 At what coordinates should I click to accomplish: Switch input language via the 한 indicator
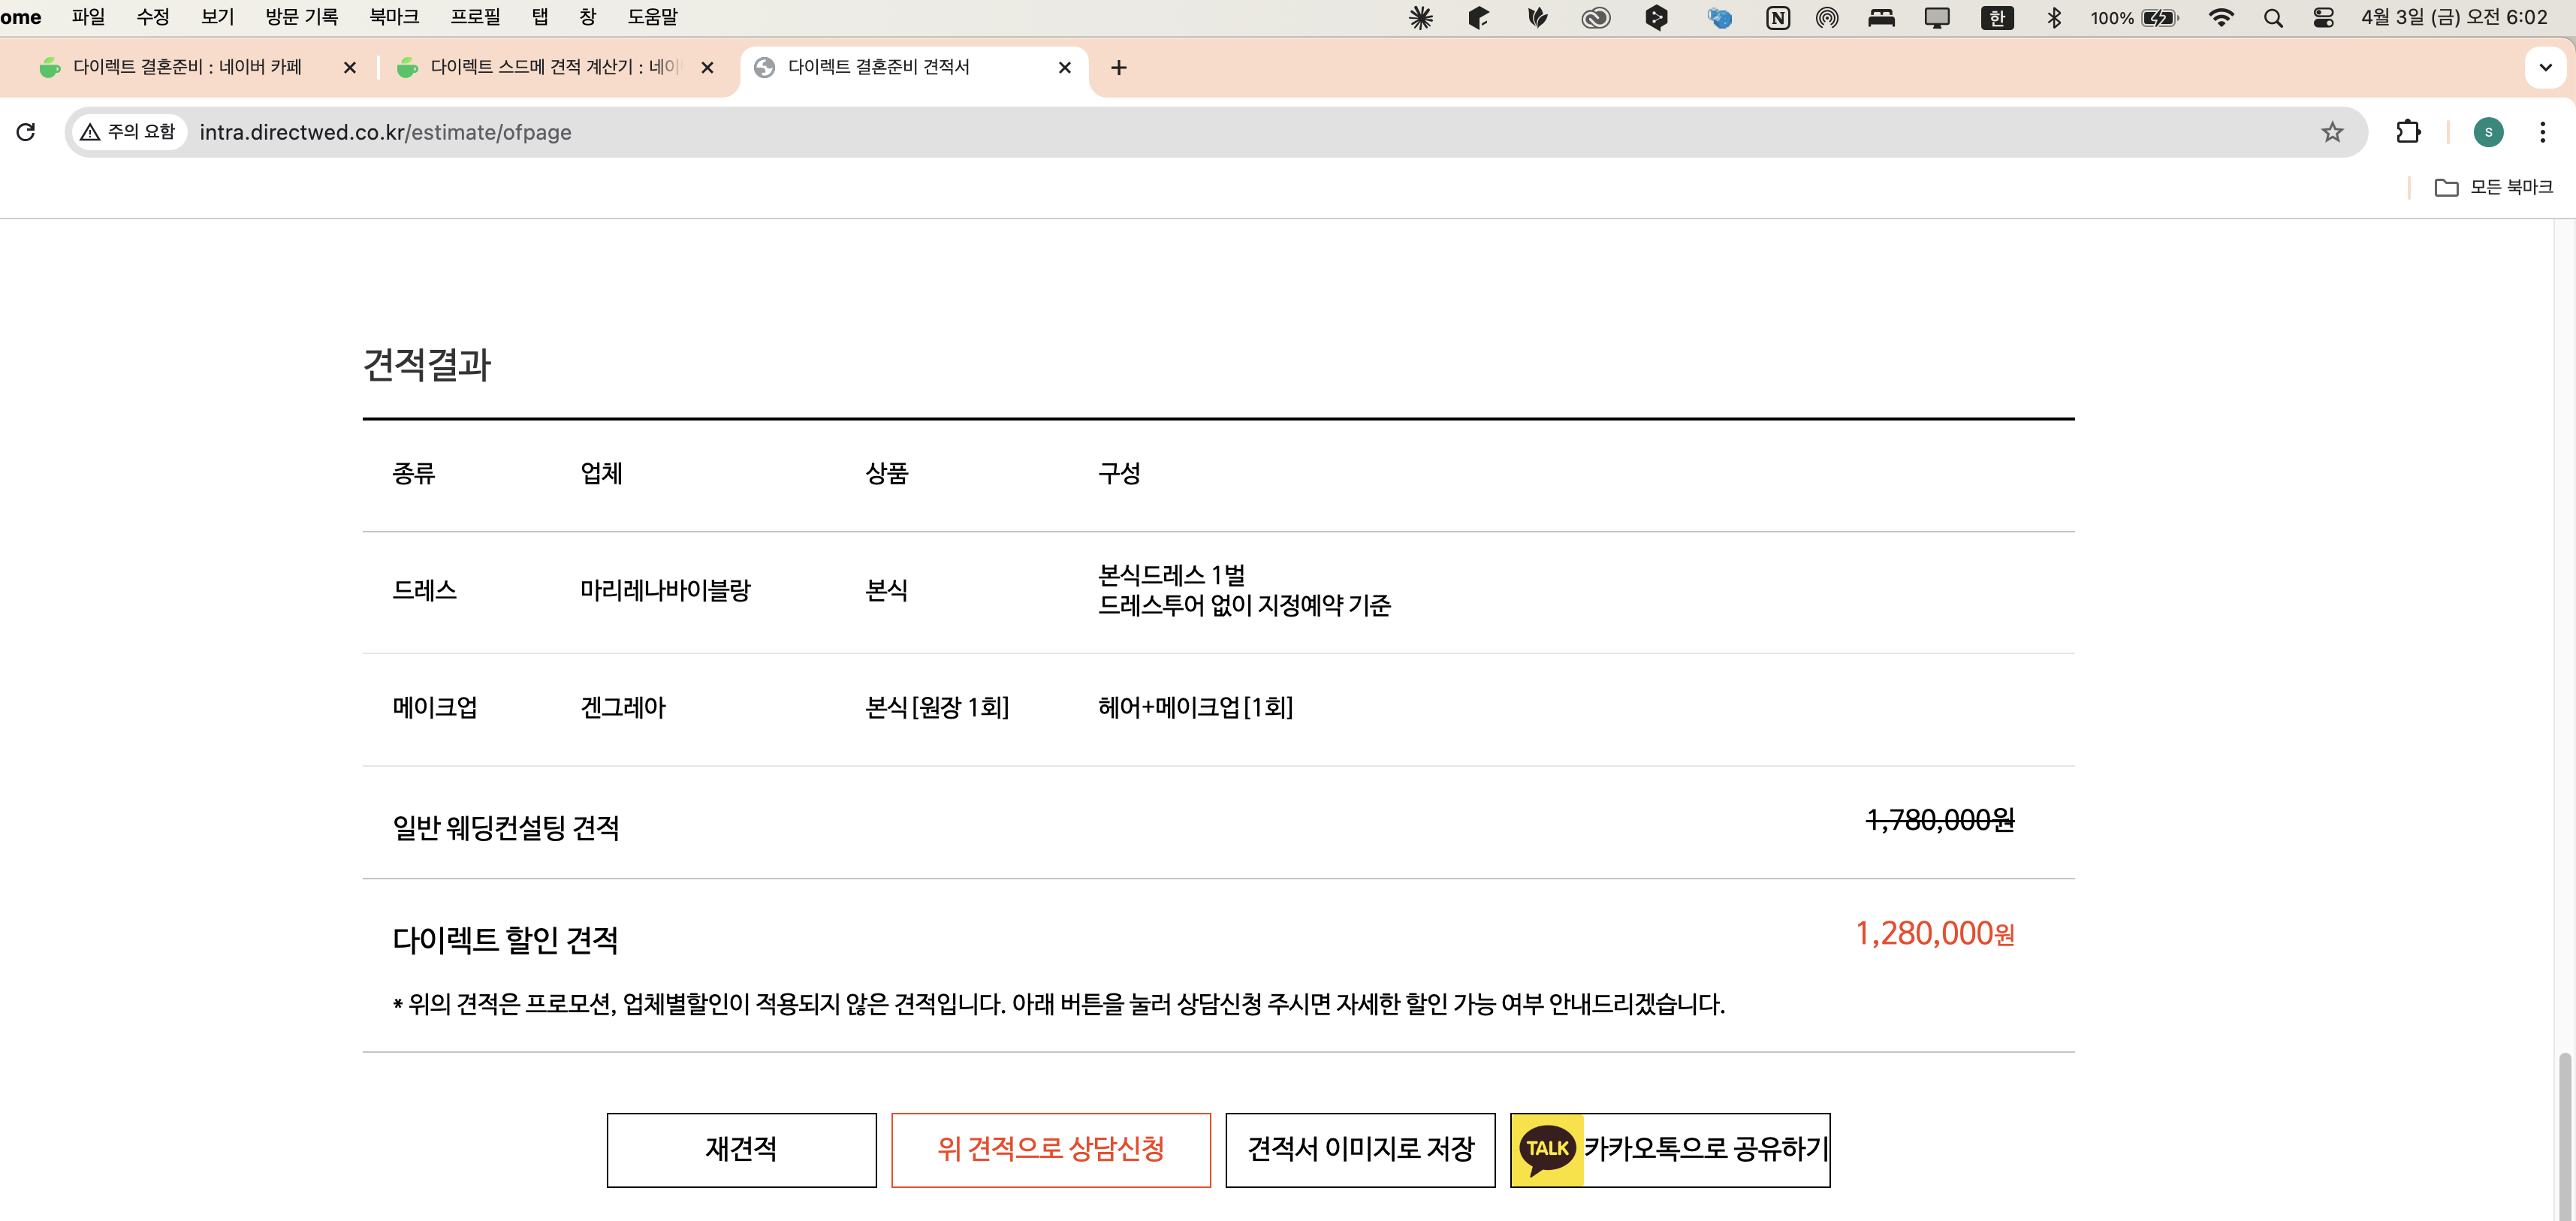click(x=1997, y=17)
